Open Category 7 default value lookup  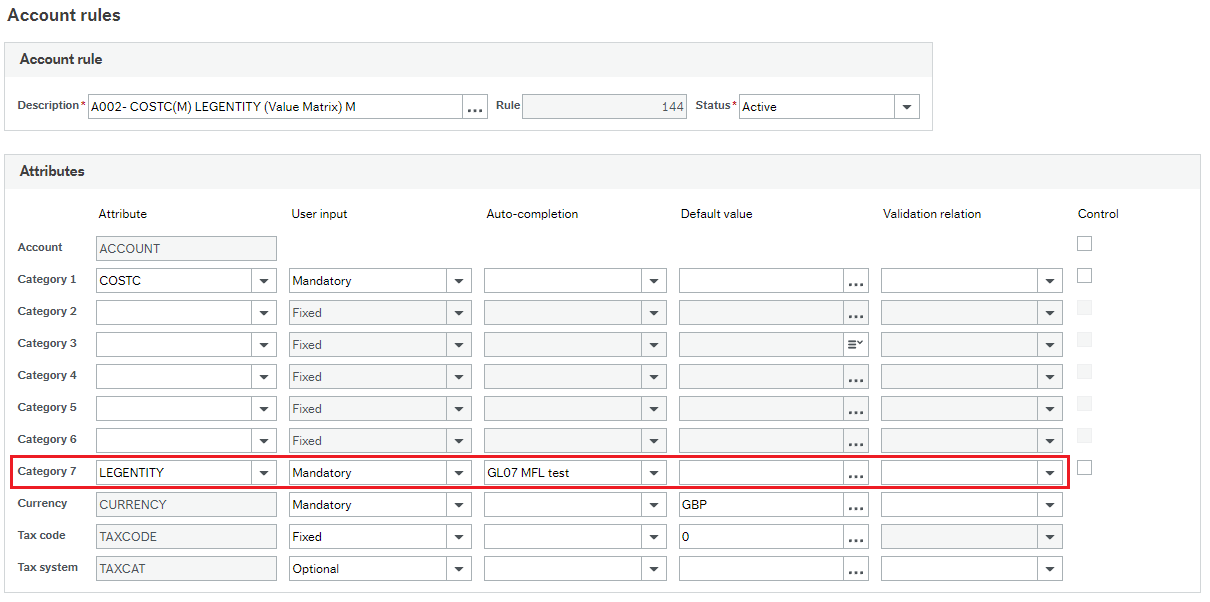[x=855, y=471]
